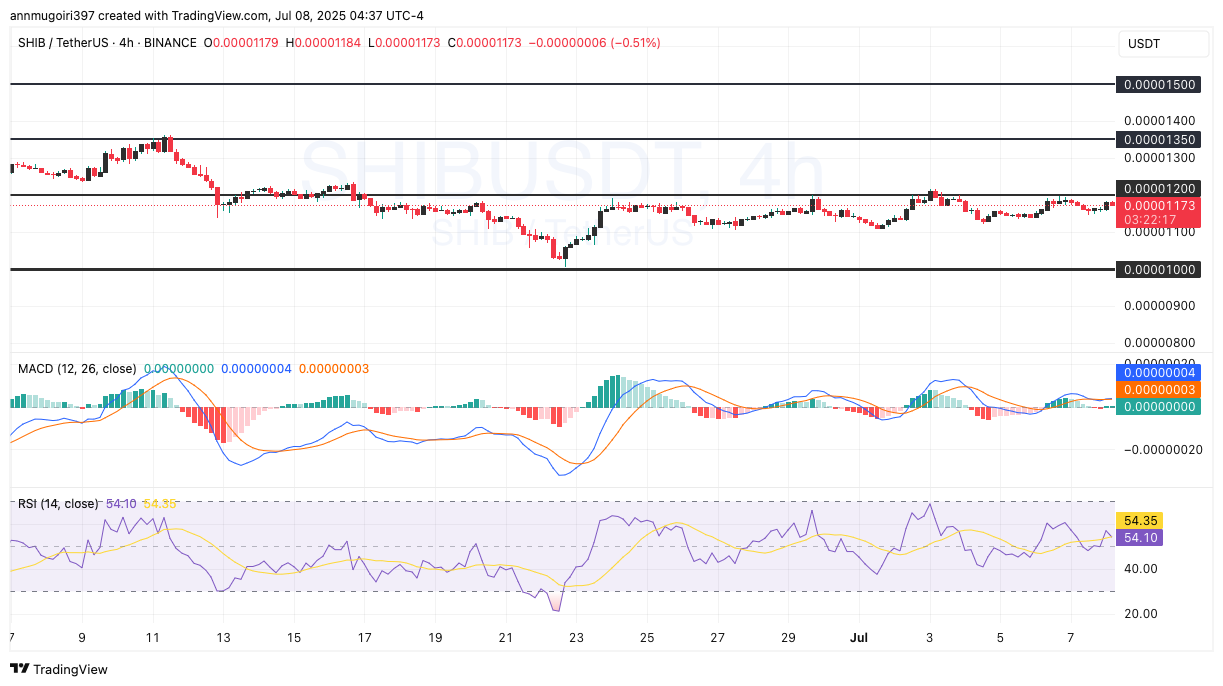This screenshot has width=1223, height=686.
Task: Click the 0.00001350 price level label
Action: click(x=1157, y=139)
